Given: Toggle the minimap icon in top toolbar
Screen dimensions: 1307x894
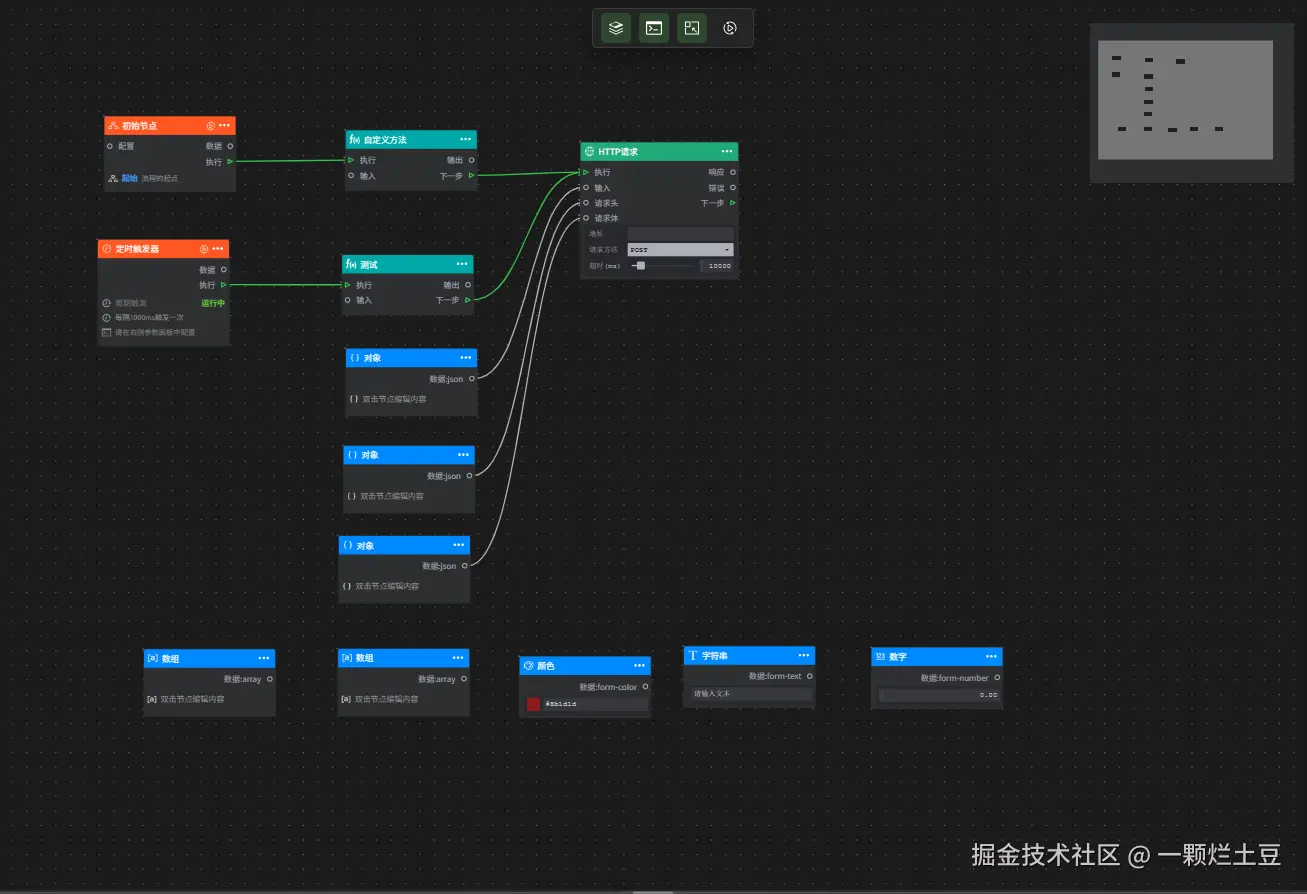Looking at the screenshot, I should 691,28.
